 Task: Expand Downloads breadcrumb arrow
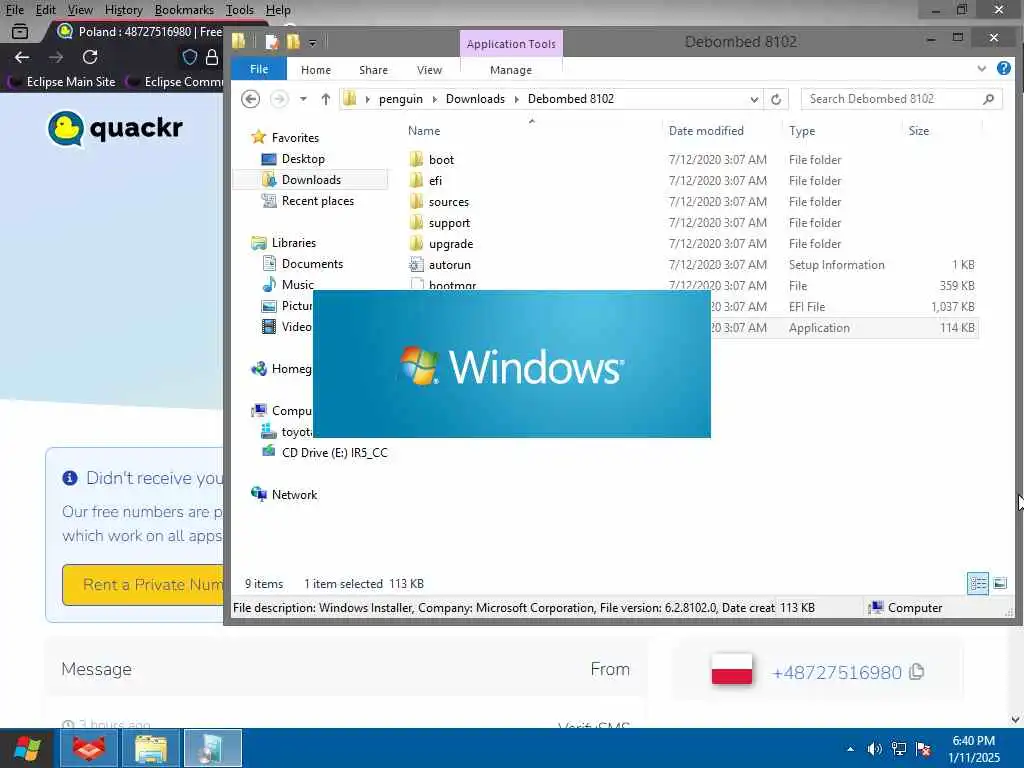pyautogui.click(x=517, y=99)
